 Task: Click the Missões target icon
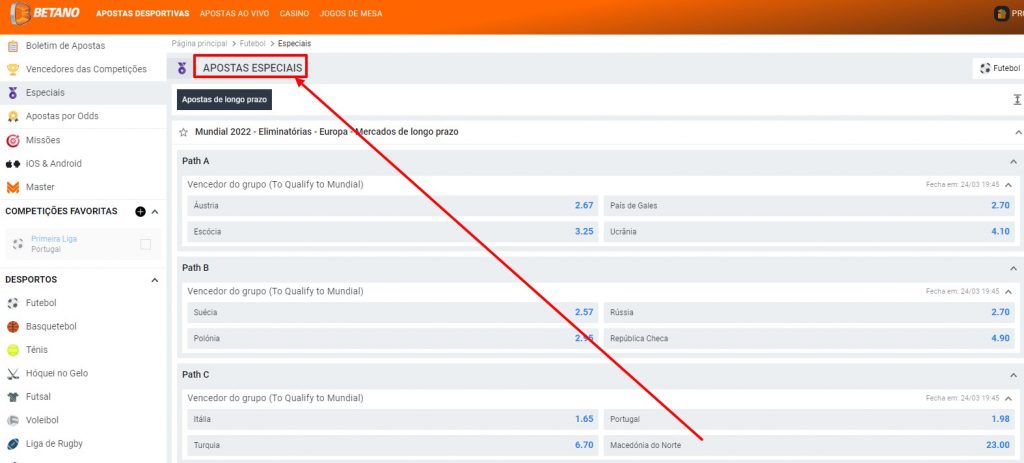pyautogui.click(x=12, y=140)
